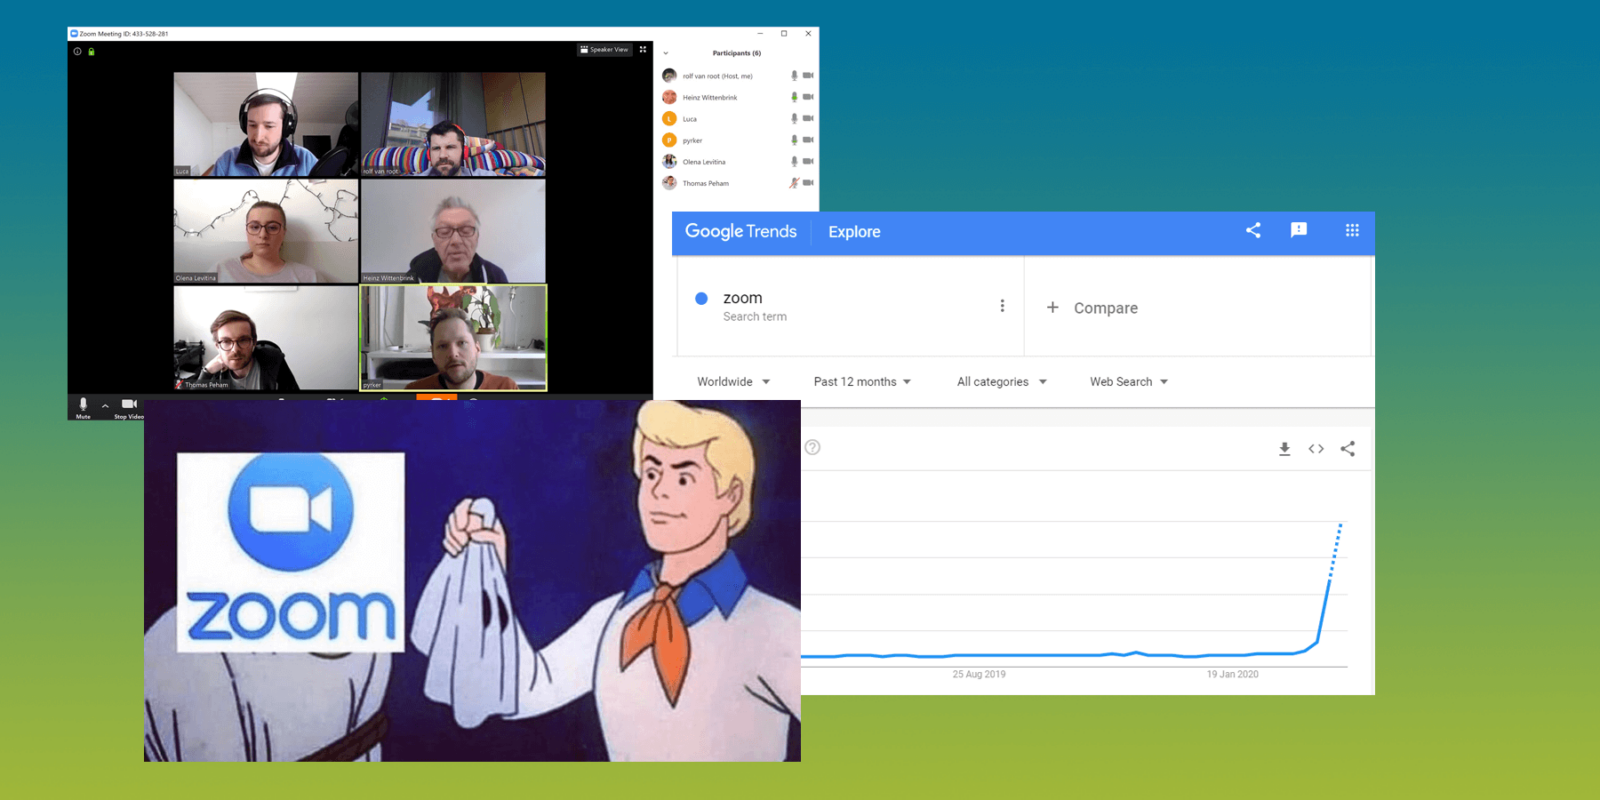The image size is (1600, 800).
Task: Unmute Thomas Peham's crossed-out microphone
Action: point(794,182)
